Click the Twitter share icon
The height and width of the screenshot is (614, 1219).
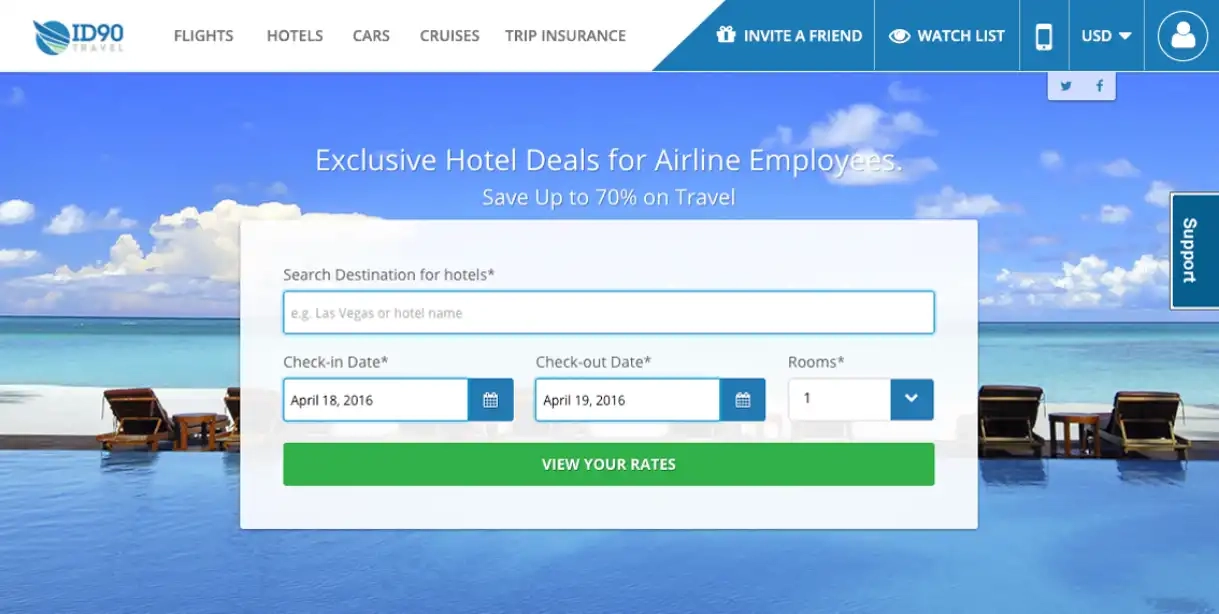[1066, 86]
